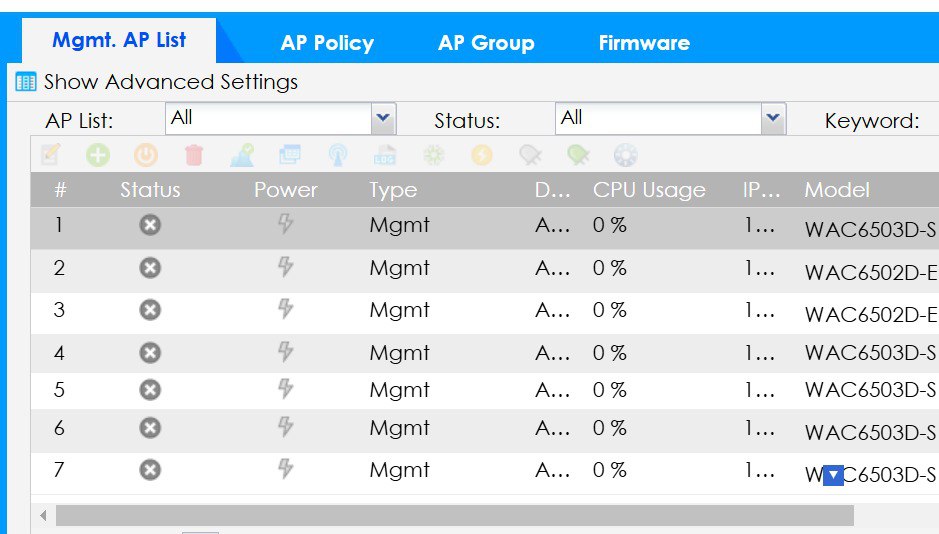
Task: Click the blue windows toolbar icon
Action: [290, 155]
